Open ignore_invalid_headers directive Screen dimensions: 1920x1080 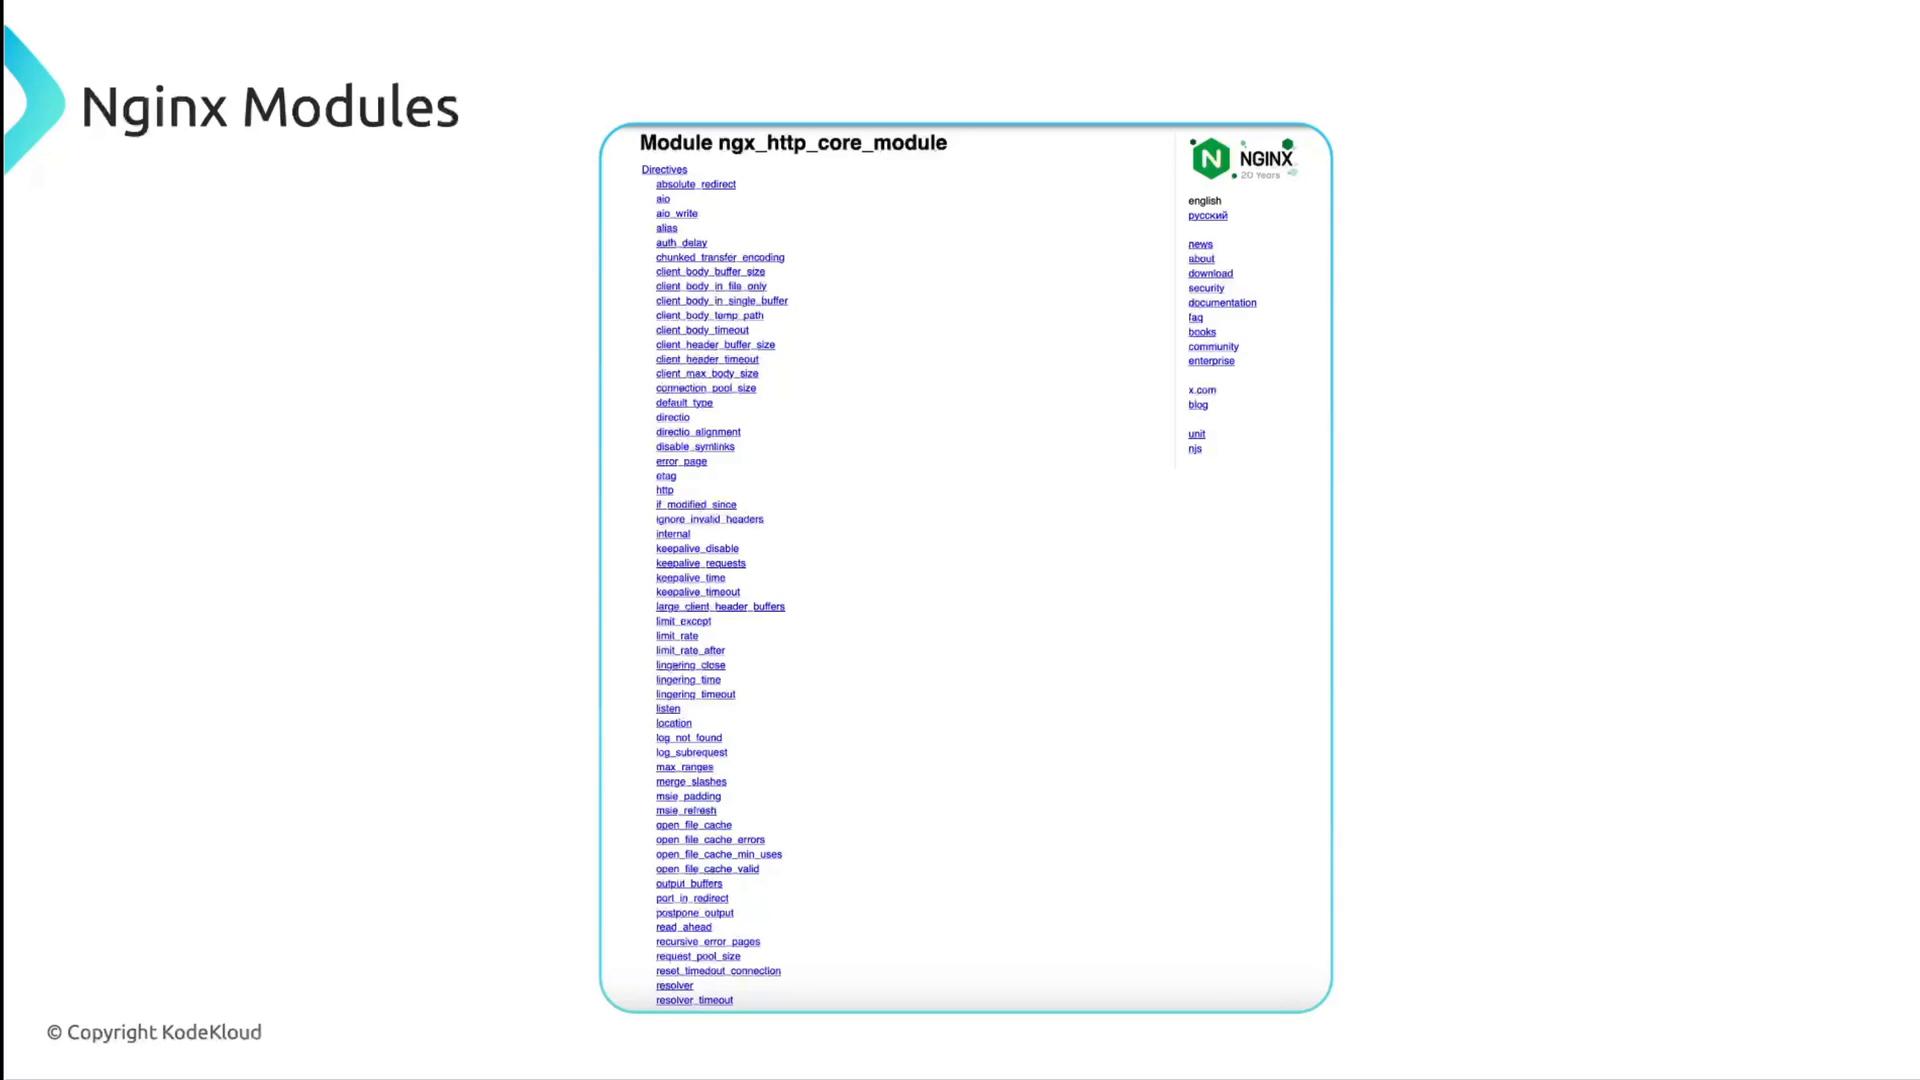(710, 520)
